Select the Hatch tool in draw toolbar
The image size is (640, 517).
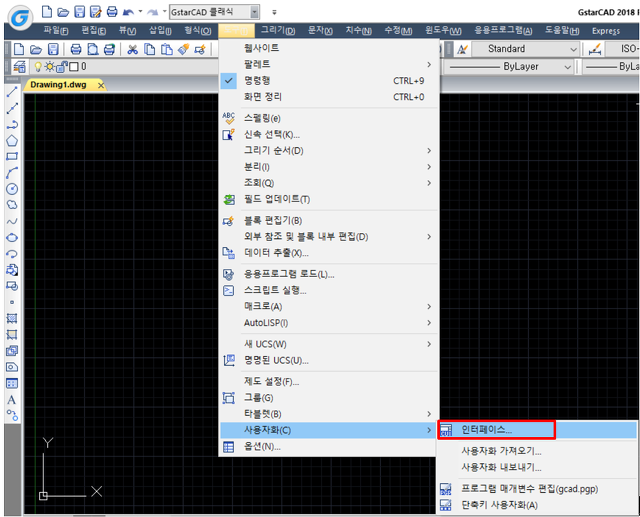click(12, 318)
